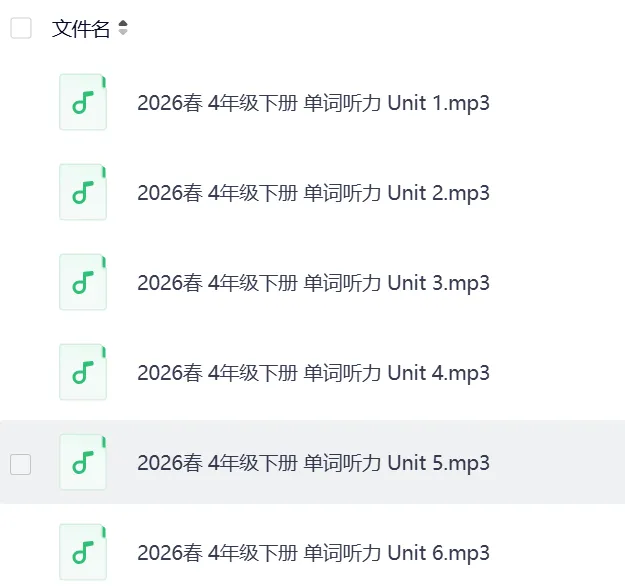This screenshot has height=586, width=625.
Task: Sort files by clicking 文件名 header
Action: (81, 29)
